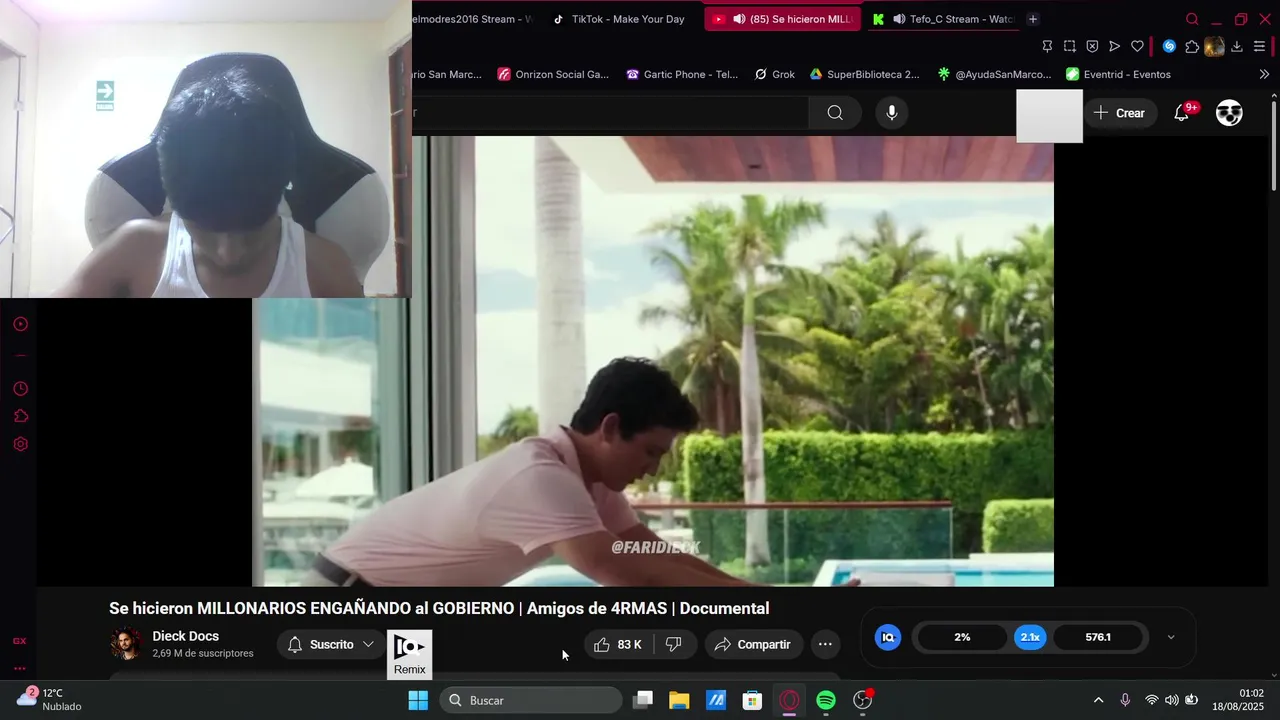This screenshot has width=1280, height=720.
Task: Click the 2.1x multiplier badge
Action: coord(1030,637)
